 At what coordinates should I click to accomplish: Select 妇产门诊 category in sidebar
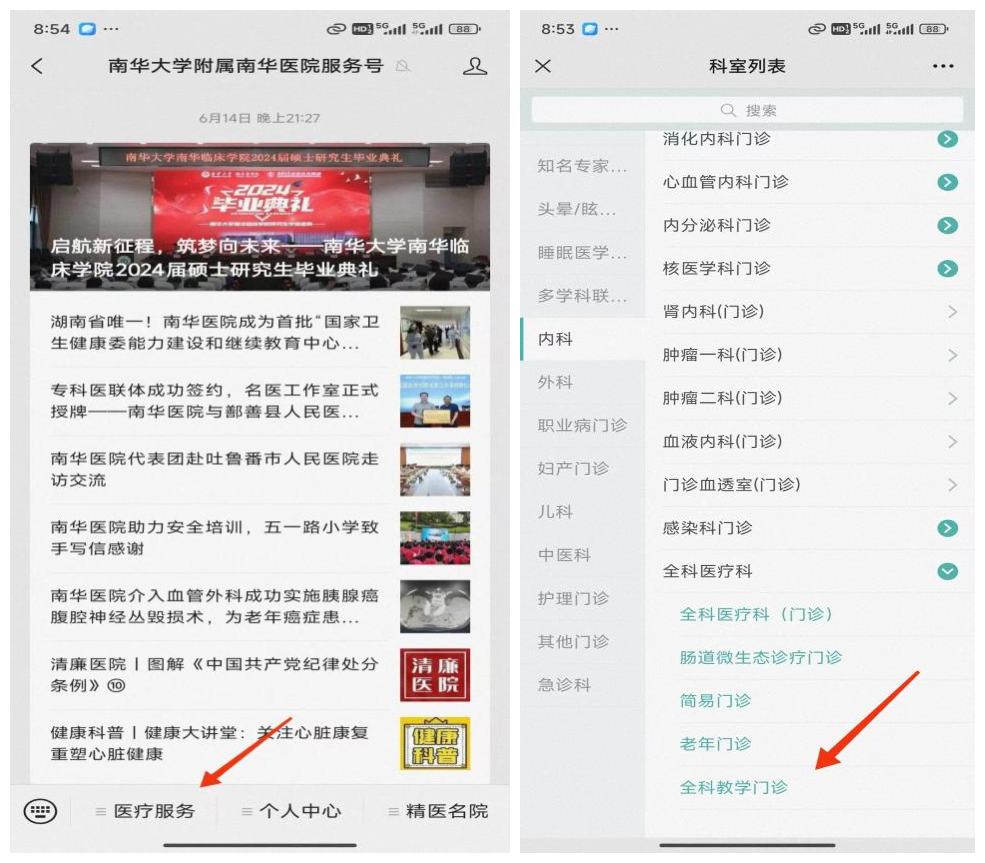point(582,469)
